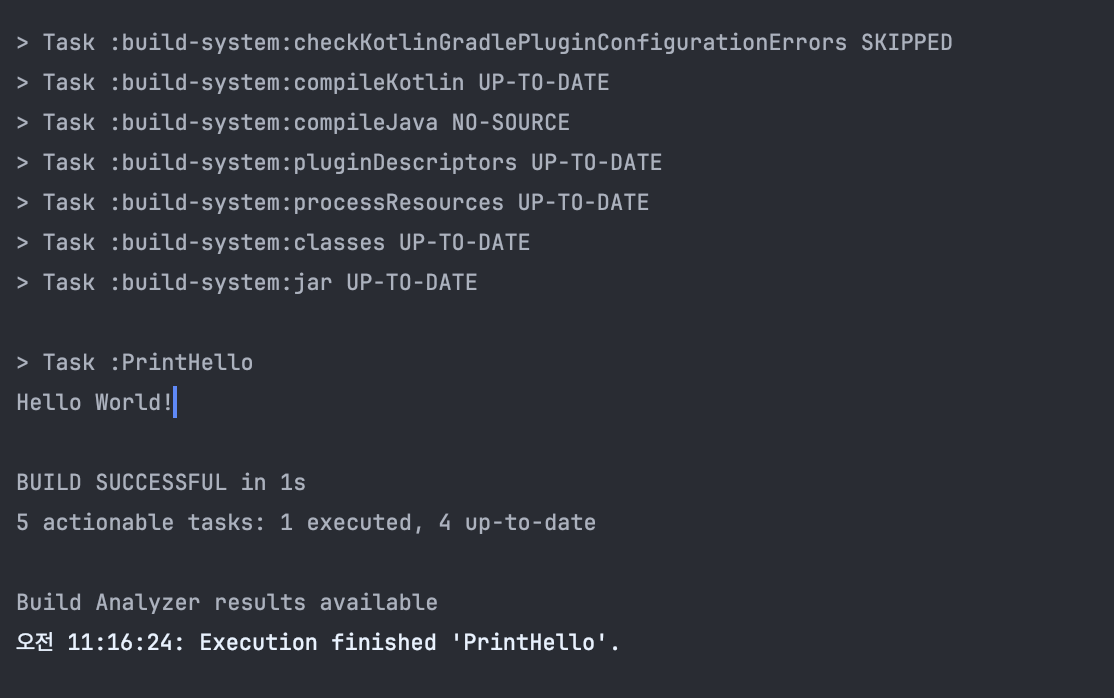Click the checkKotlinGradlePluginConfigurationErrors SKIPPED line
Image resolution: width=1114 pixels, height=698 pixels.
click(x=485, y=43)
